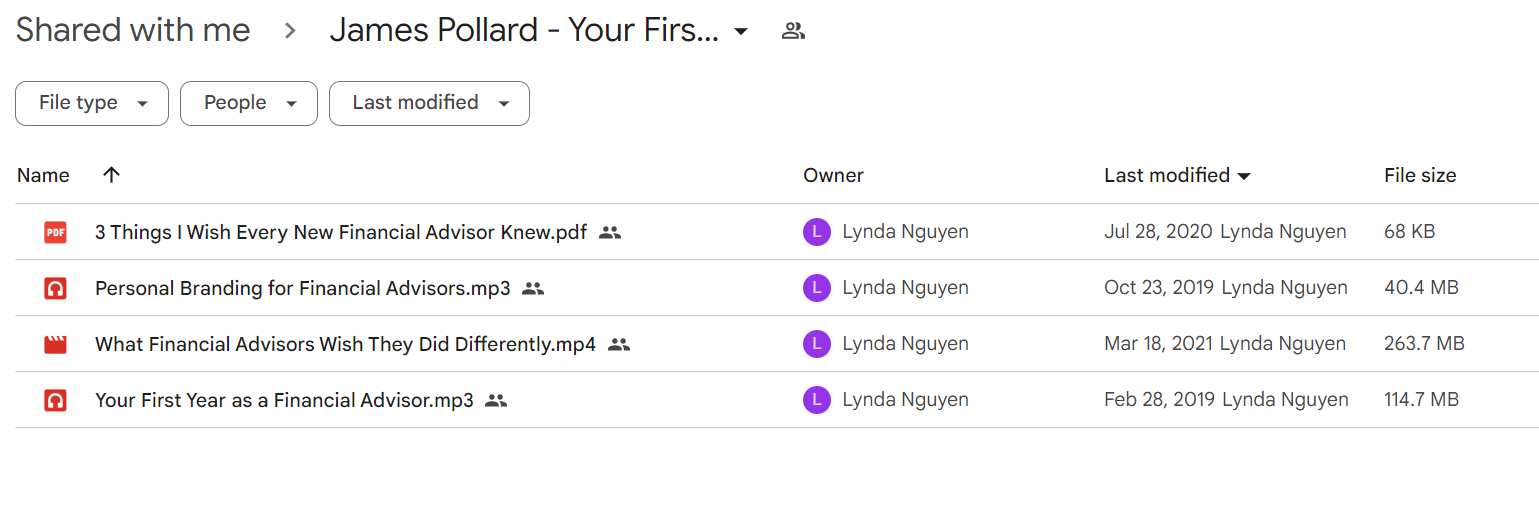Open the Last modified column sort dropdown
Viewport: 1539px width, 528px height.
(1244, 176)
